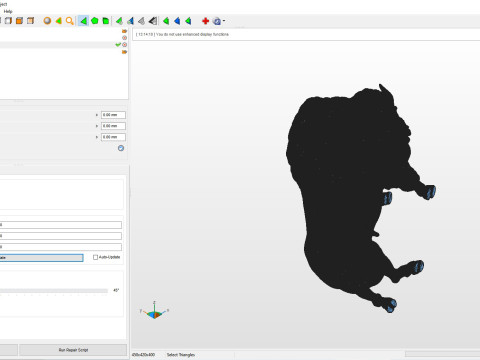Click the second 0.00 mm input field
Viewport: 480px width, 360px height.
coord(113,126)
